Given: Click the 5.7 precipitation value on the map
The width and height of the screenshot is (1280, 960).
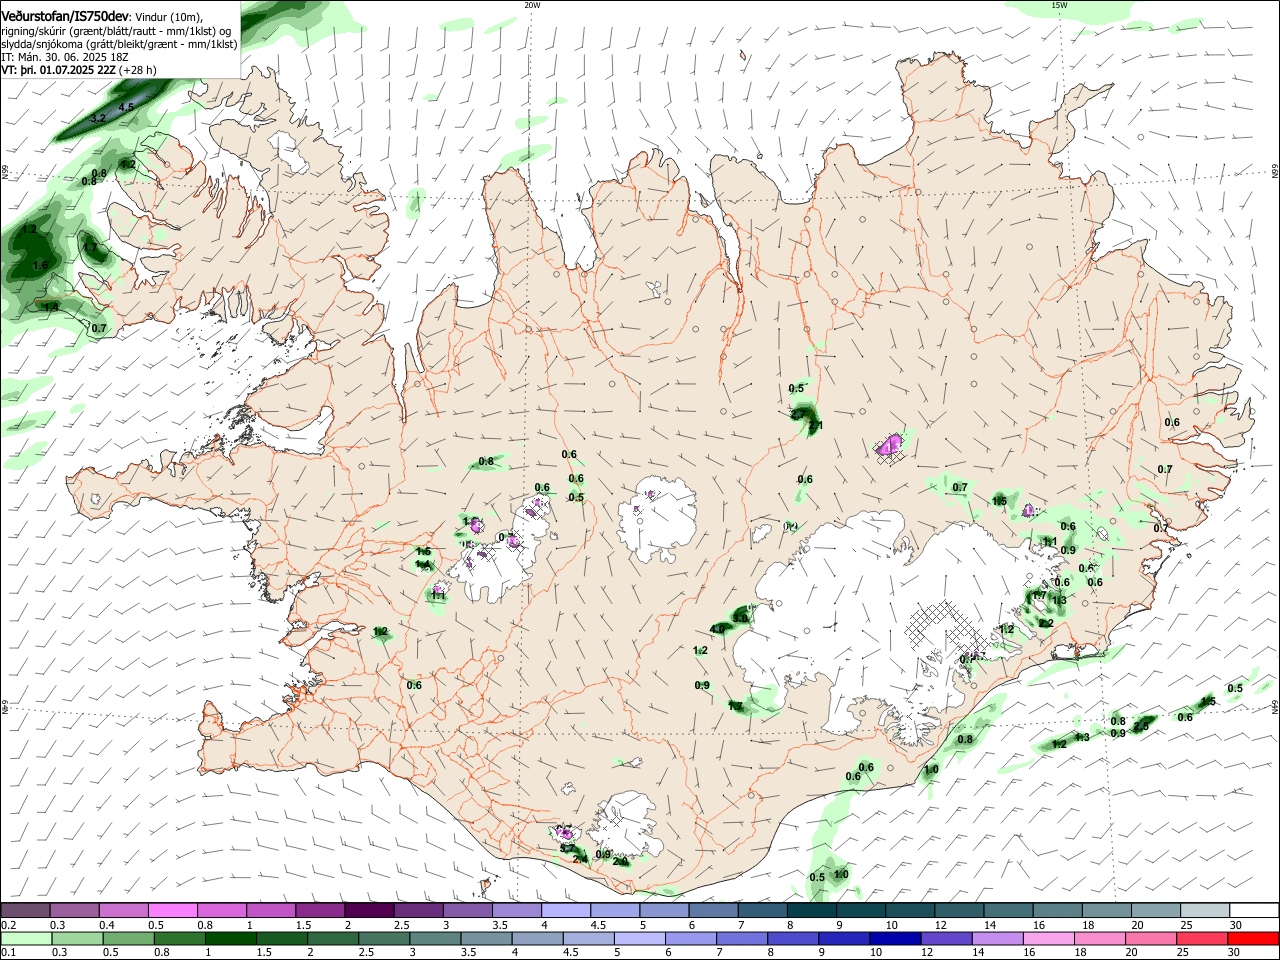Looking at the screenshot, I should coord(567,849).
